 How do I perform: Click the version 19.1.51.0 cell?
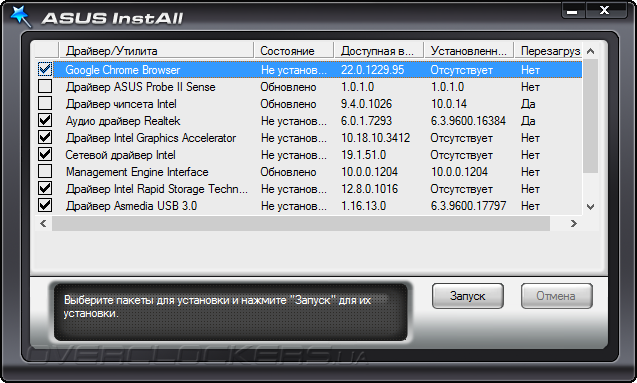point(364,155)
